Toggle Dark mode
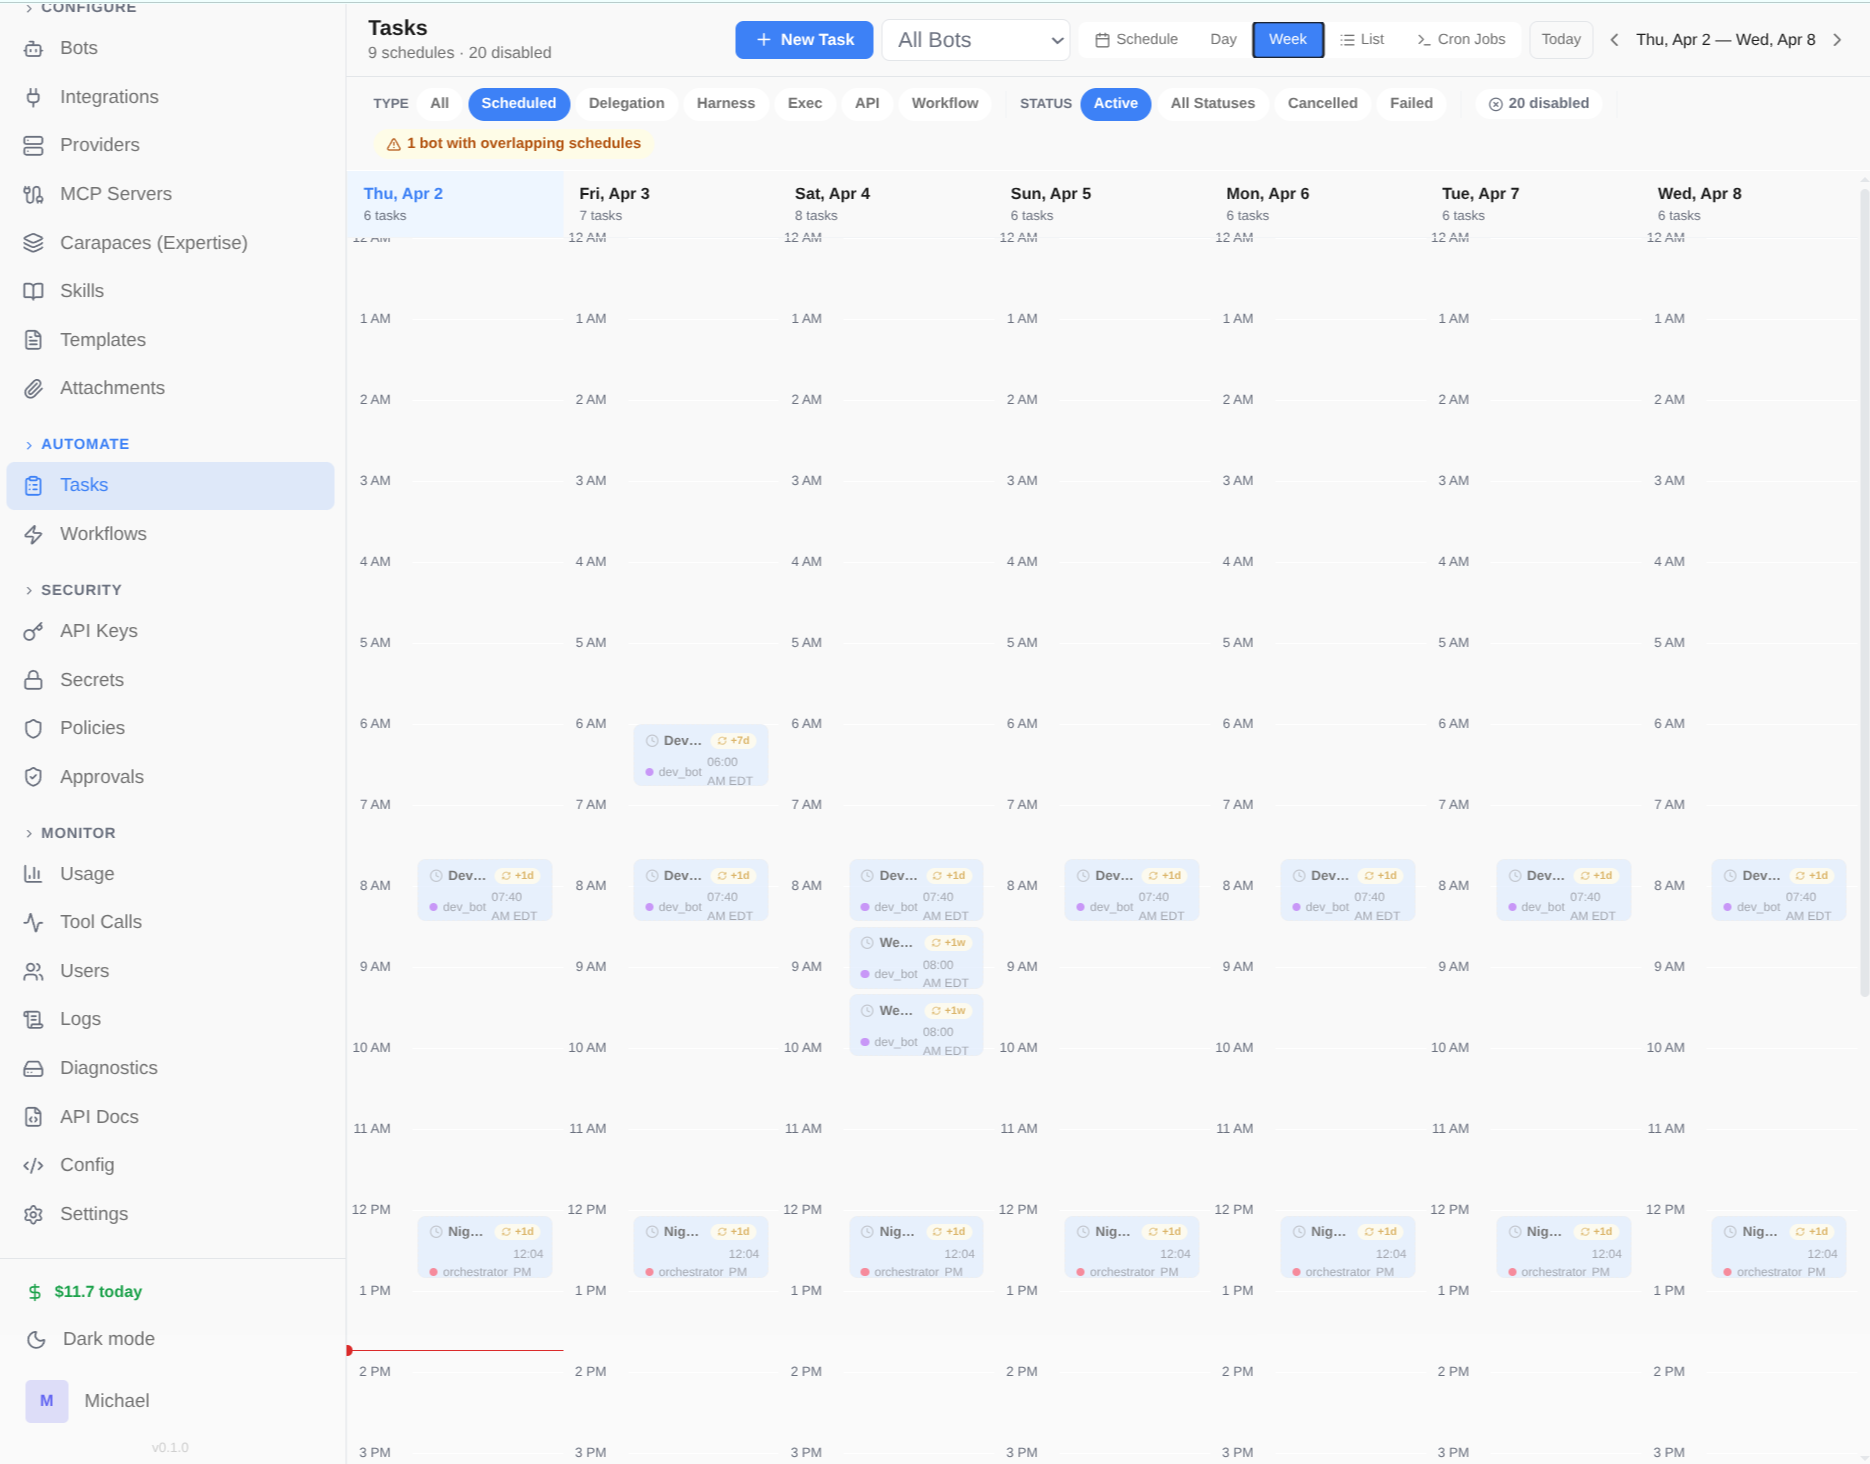Viewport: 1870px width, 1464px height. tap(107, 1338)
